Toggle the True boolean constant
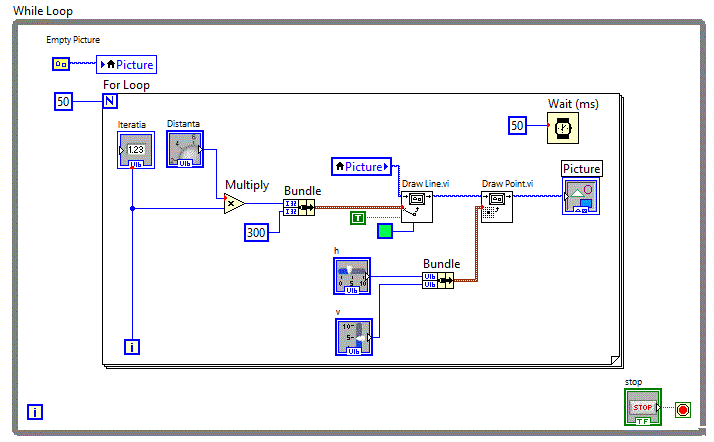714x442 pixels. (357, 217)
